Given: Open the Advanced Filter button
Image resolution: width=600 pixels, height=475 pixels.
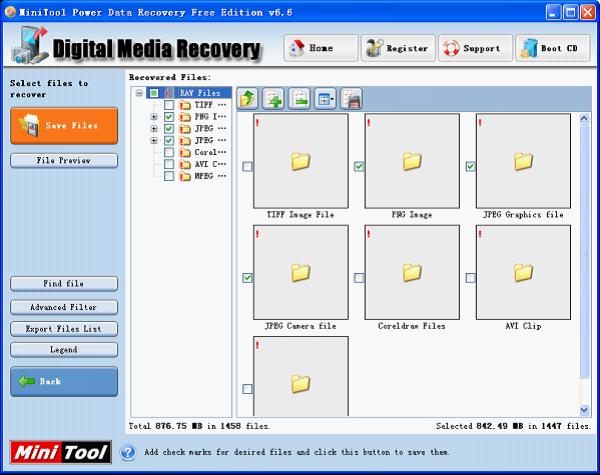Looking at the screenshot, I should (x=64, y=307).
